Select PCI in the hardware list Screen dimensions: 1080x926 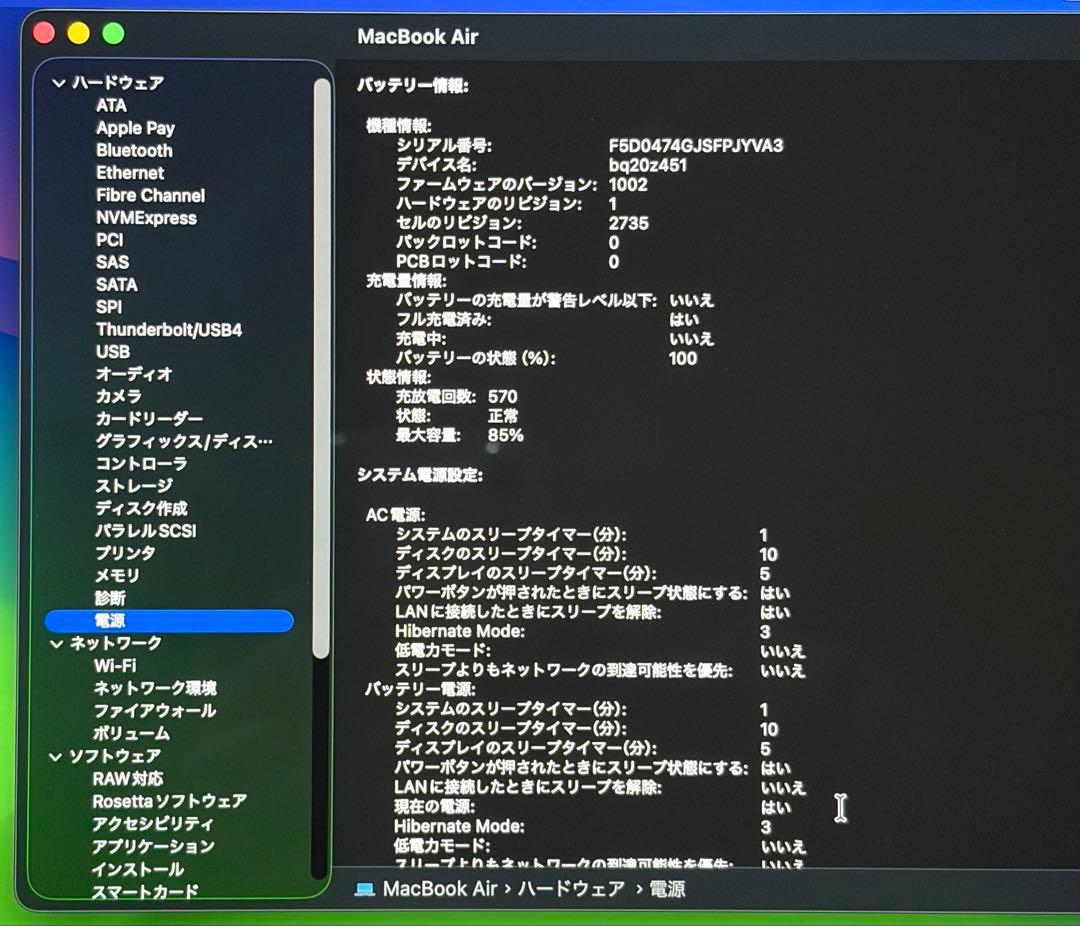tap(110, 240)
